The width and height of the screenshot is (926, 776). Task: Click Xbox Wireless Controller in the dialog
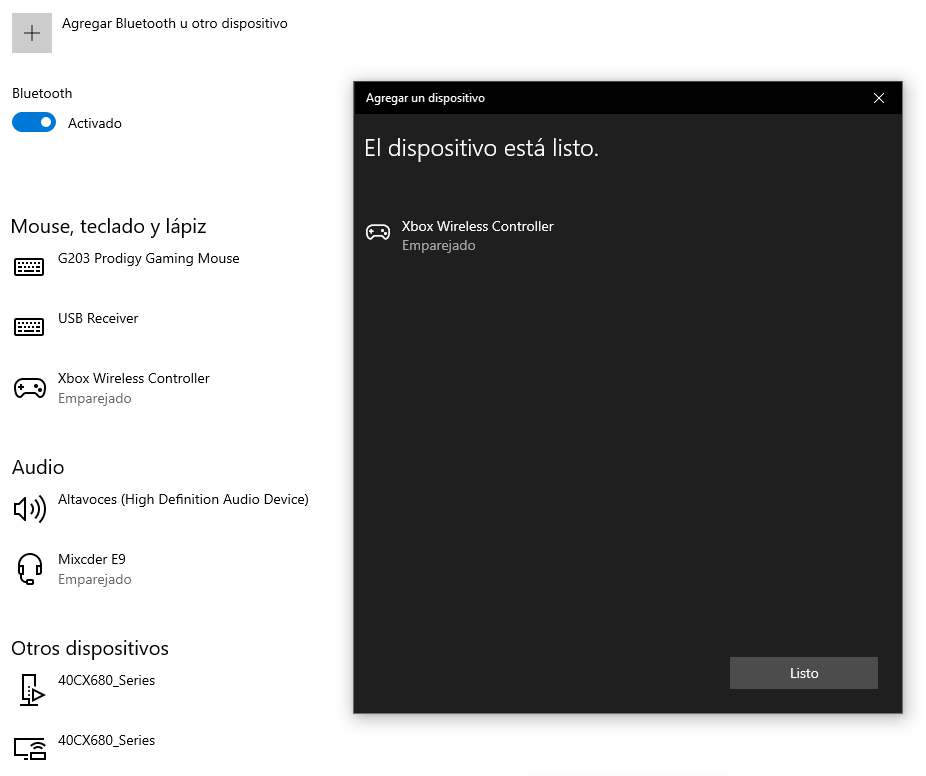(x=478, y=226)
